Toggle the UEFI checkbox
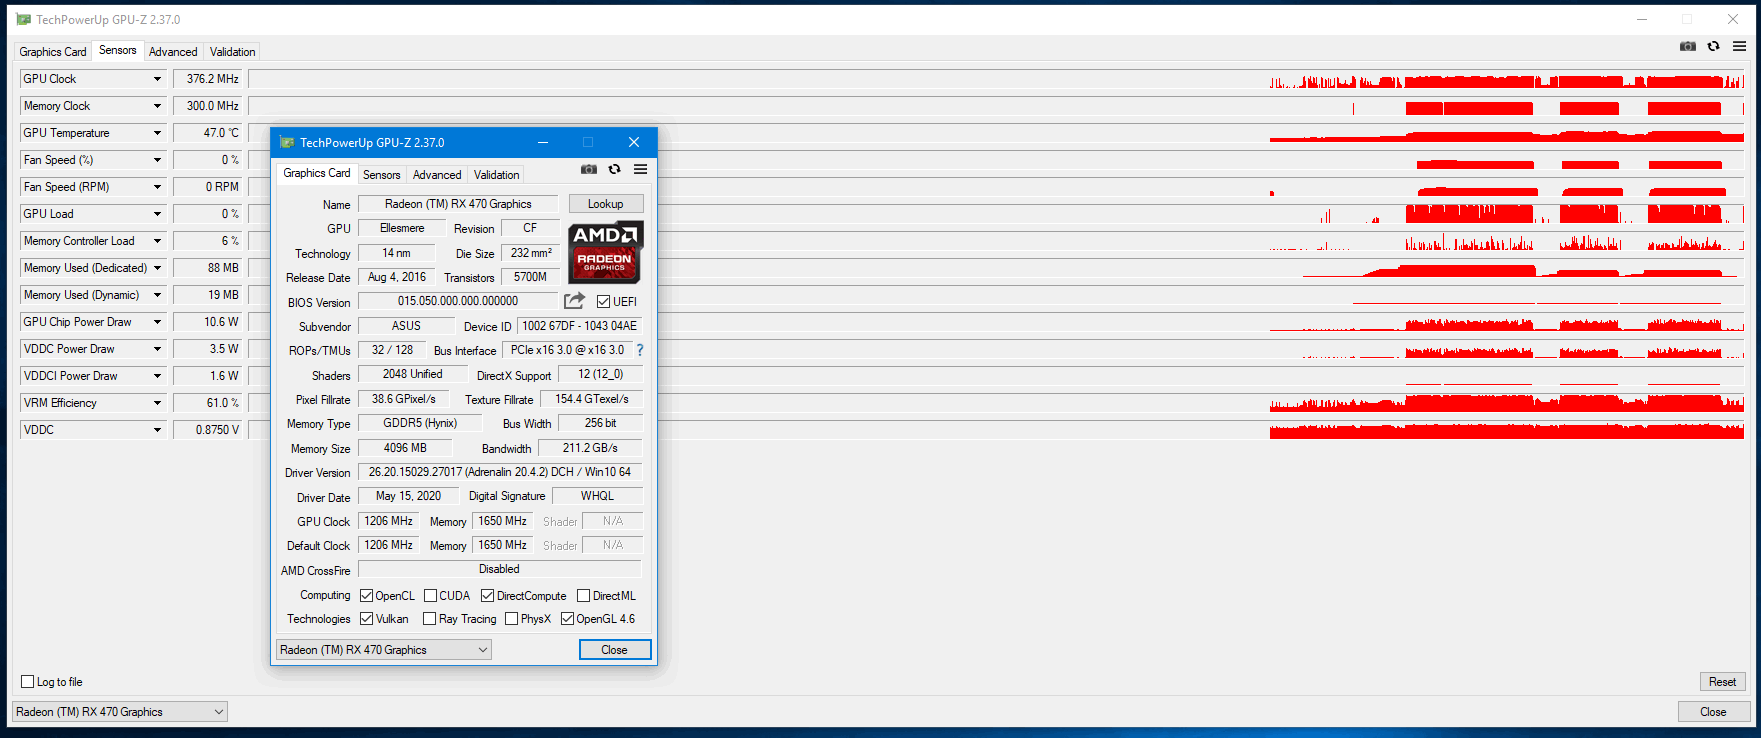This screenshot has width=1761, height=738. (x=603, y=302)
